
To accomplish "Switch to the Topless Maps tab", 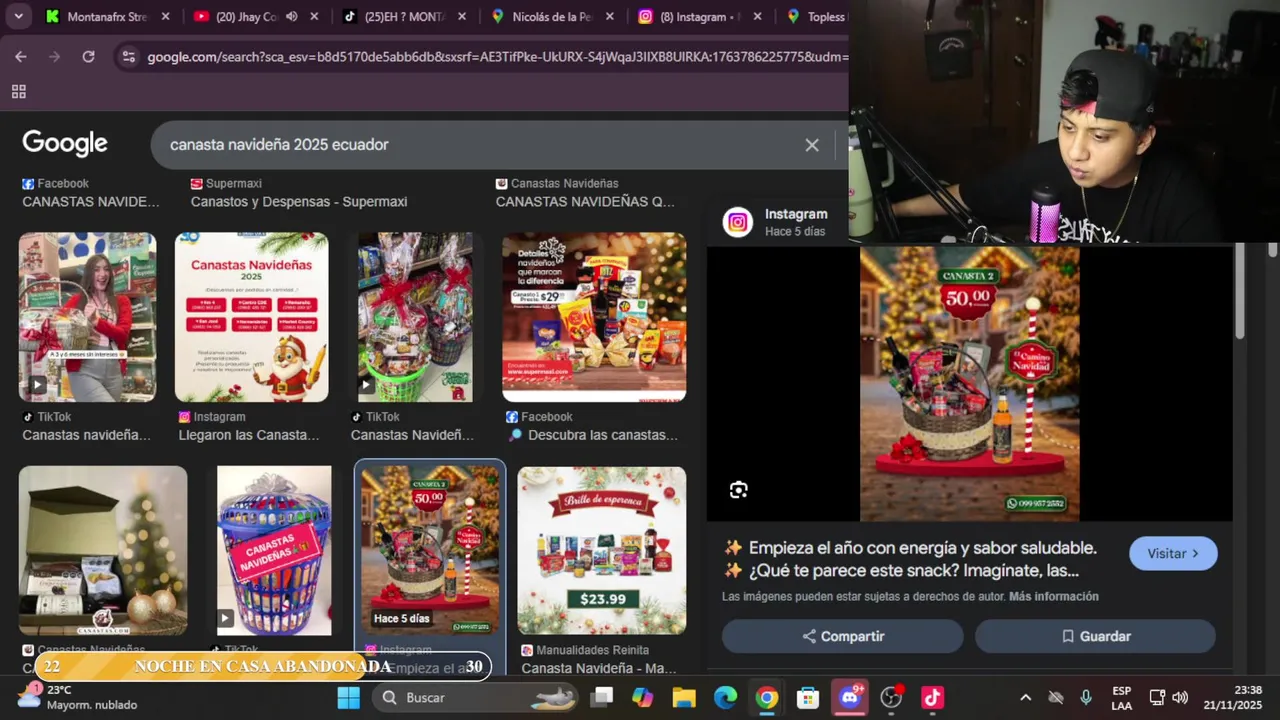I will 814,16.
